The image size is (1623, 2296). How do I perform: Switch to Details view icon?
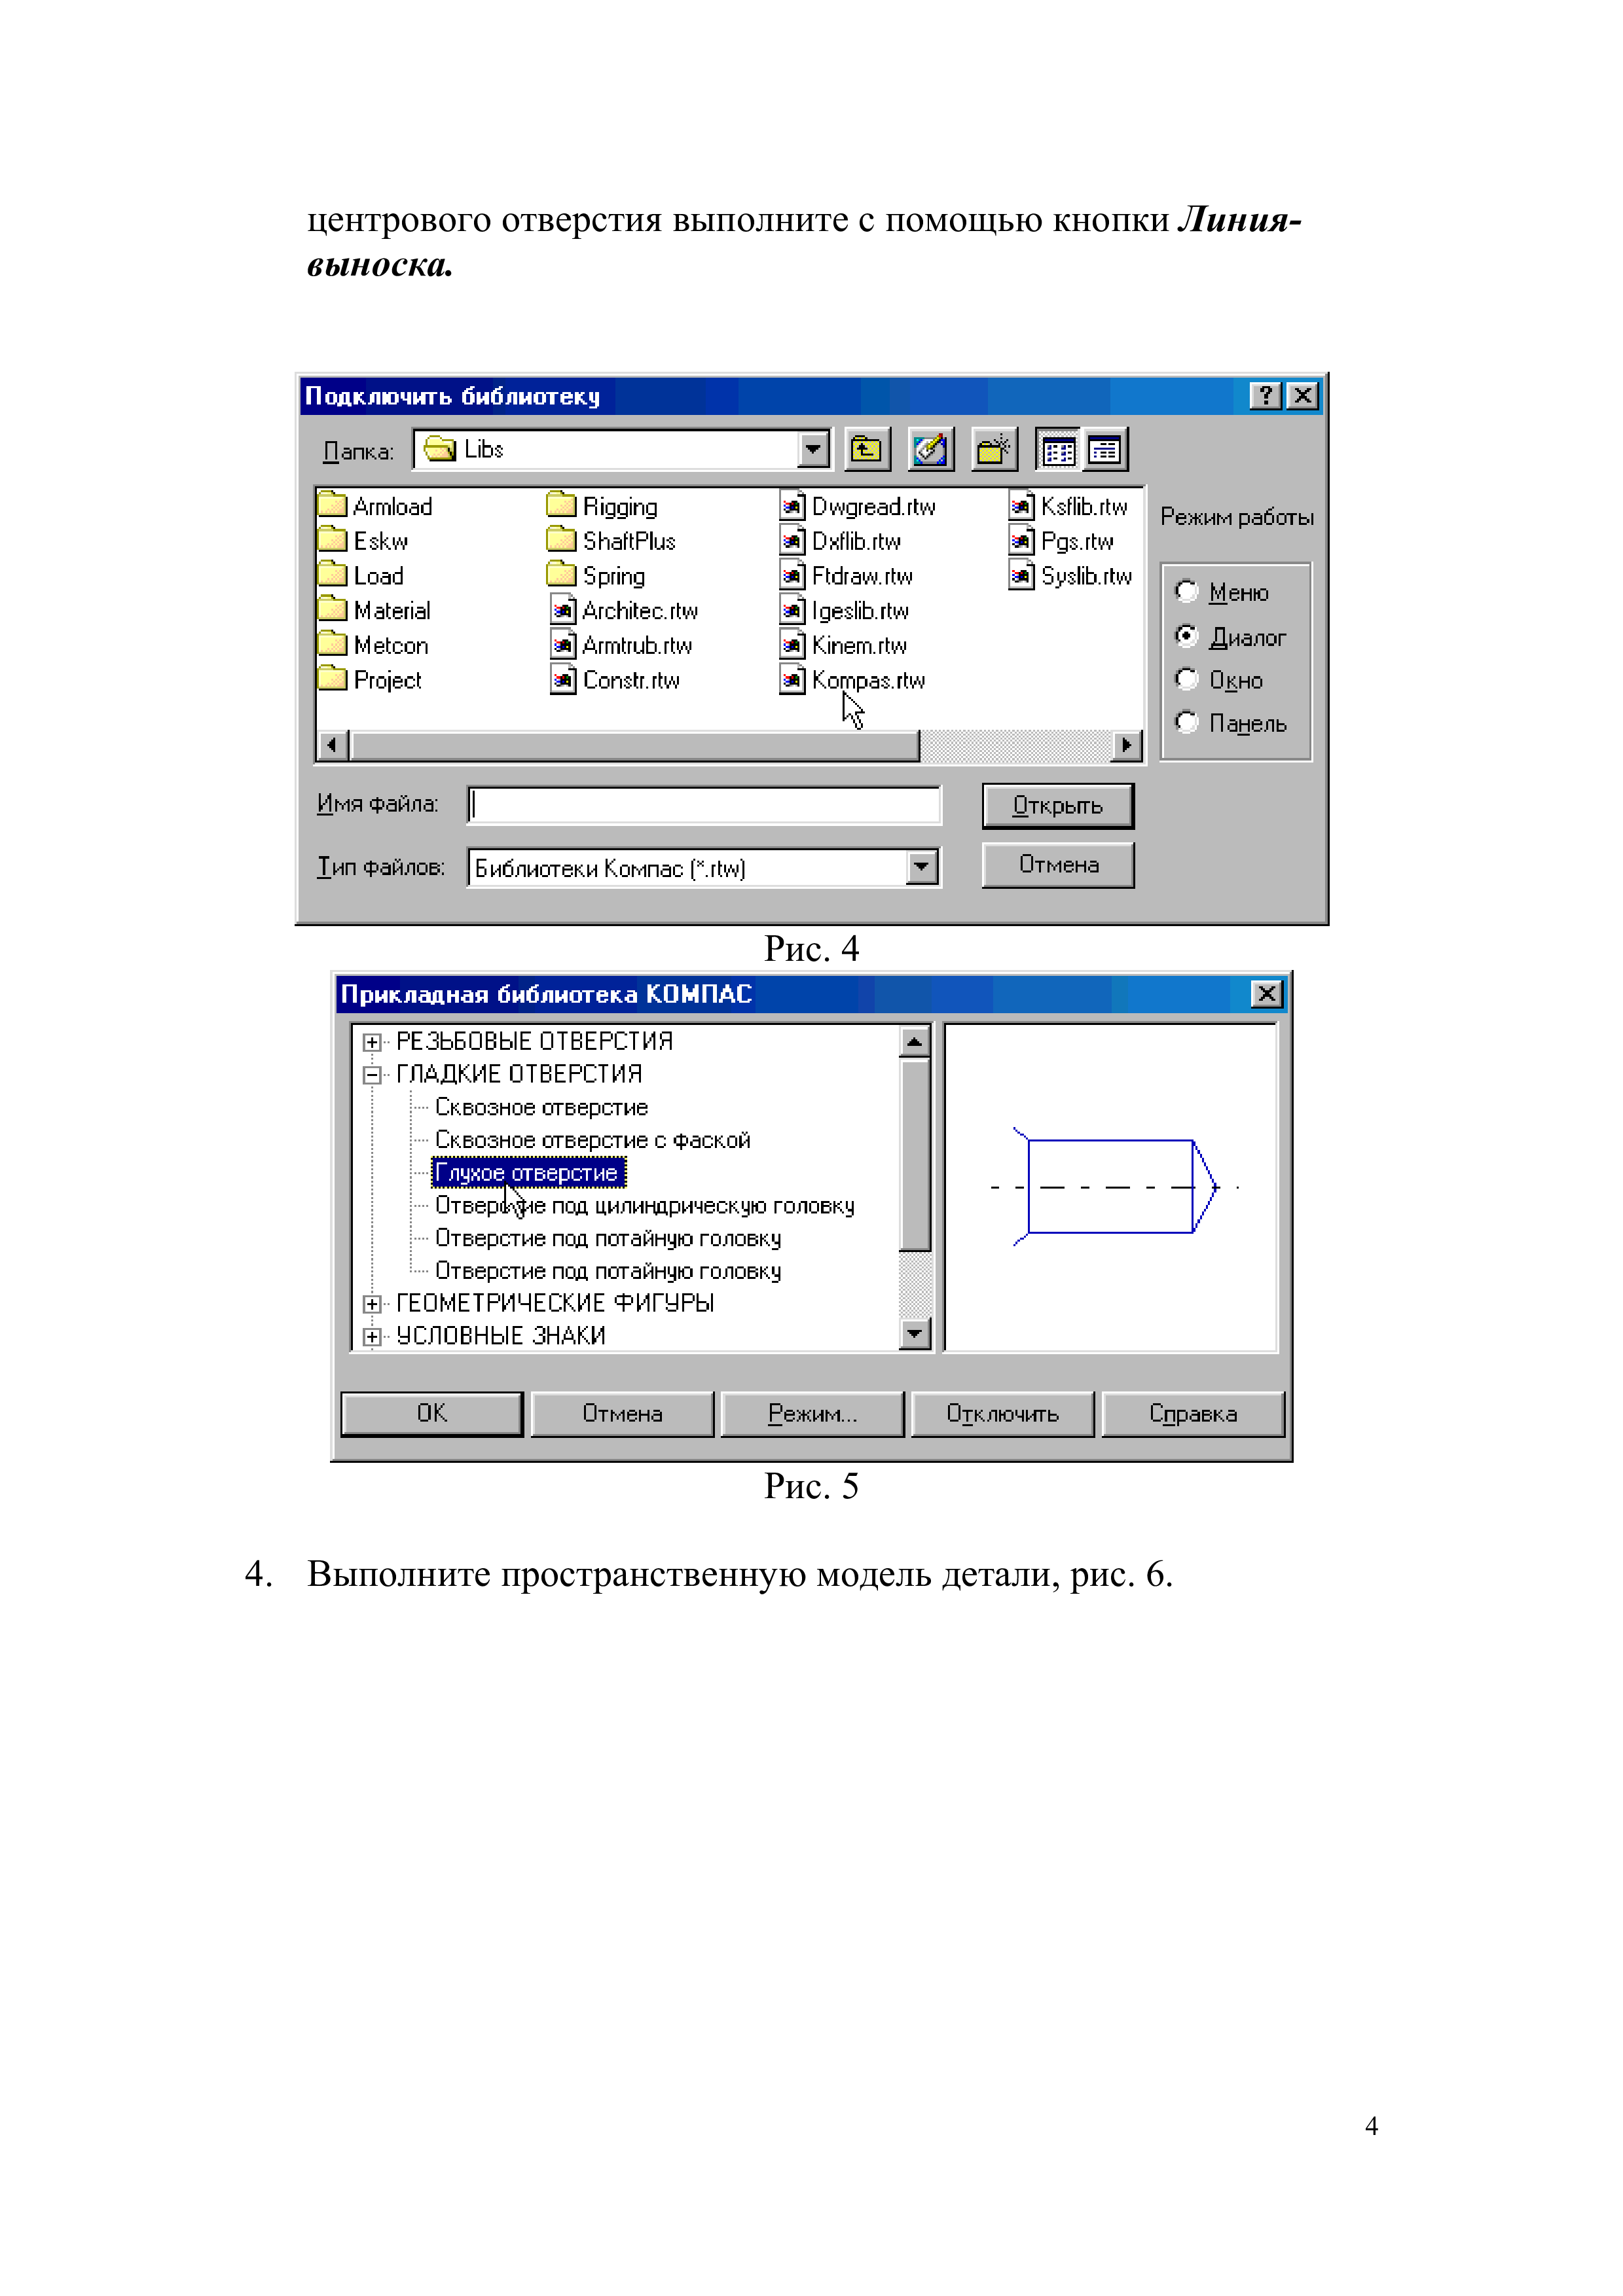point(1105,450)
